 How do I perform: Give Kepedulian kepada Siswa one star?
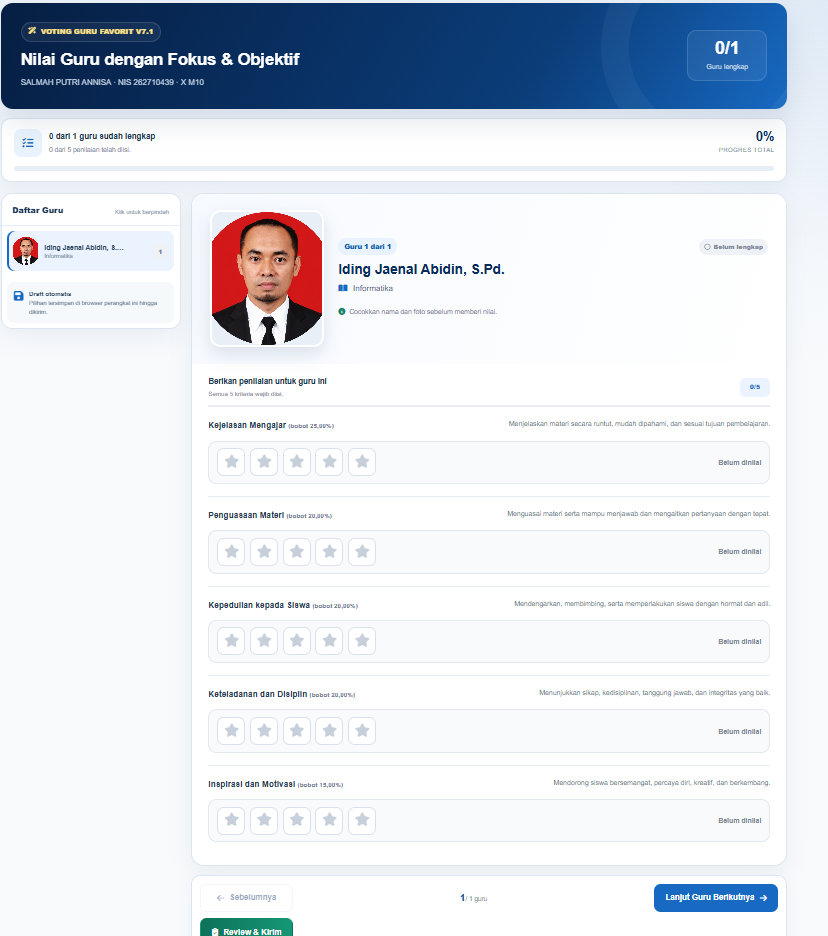pos(232,641)
